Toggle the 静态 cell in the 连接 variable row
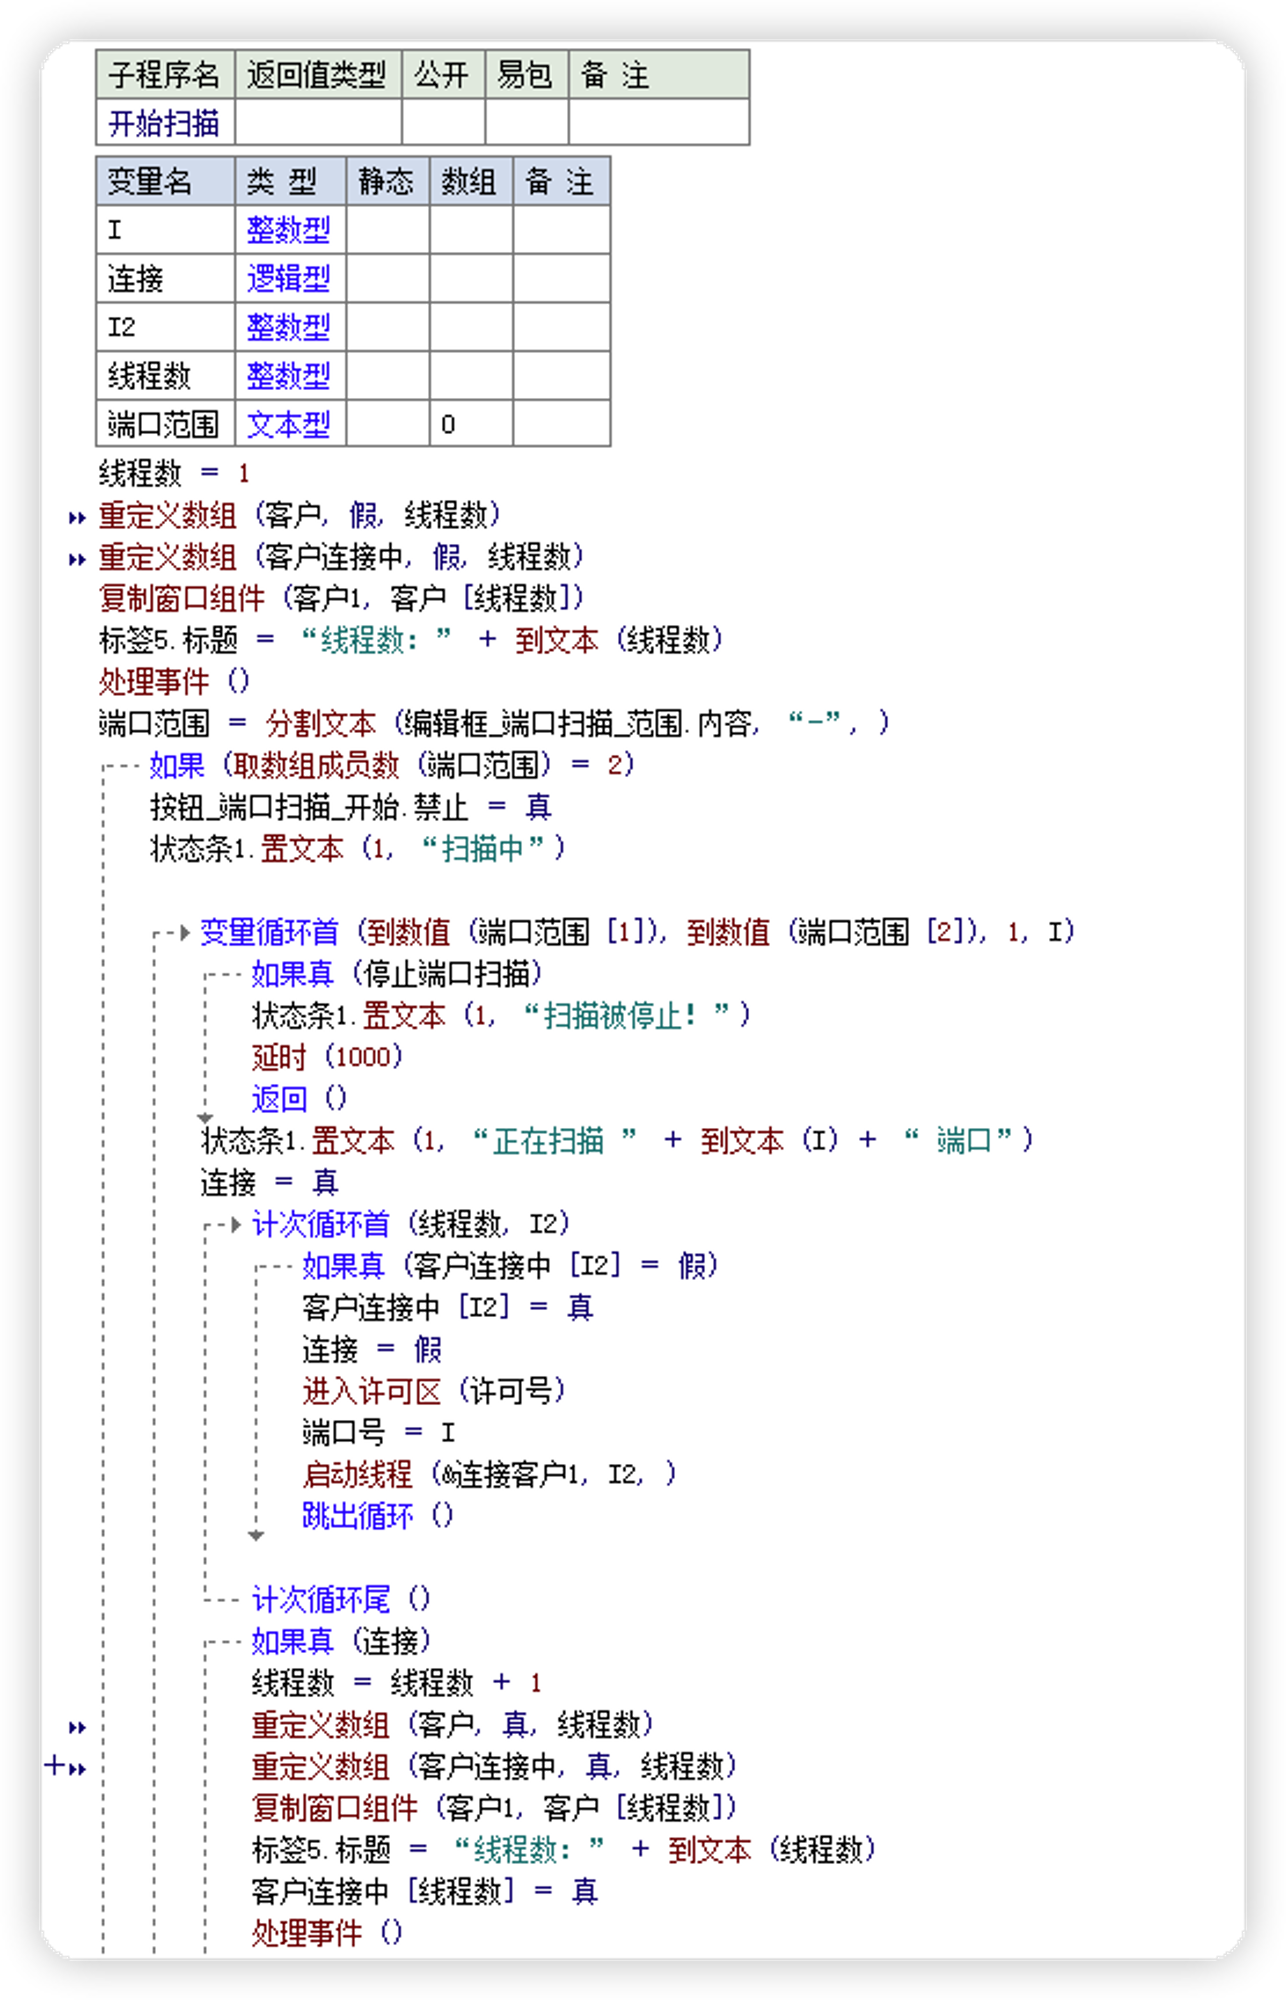 (x=388, y=278)
